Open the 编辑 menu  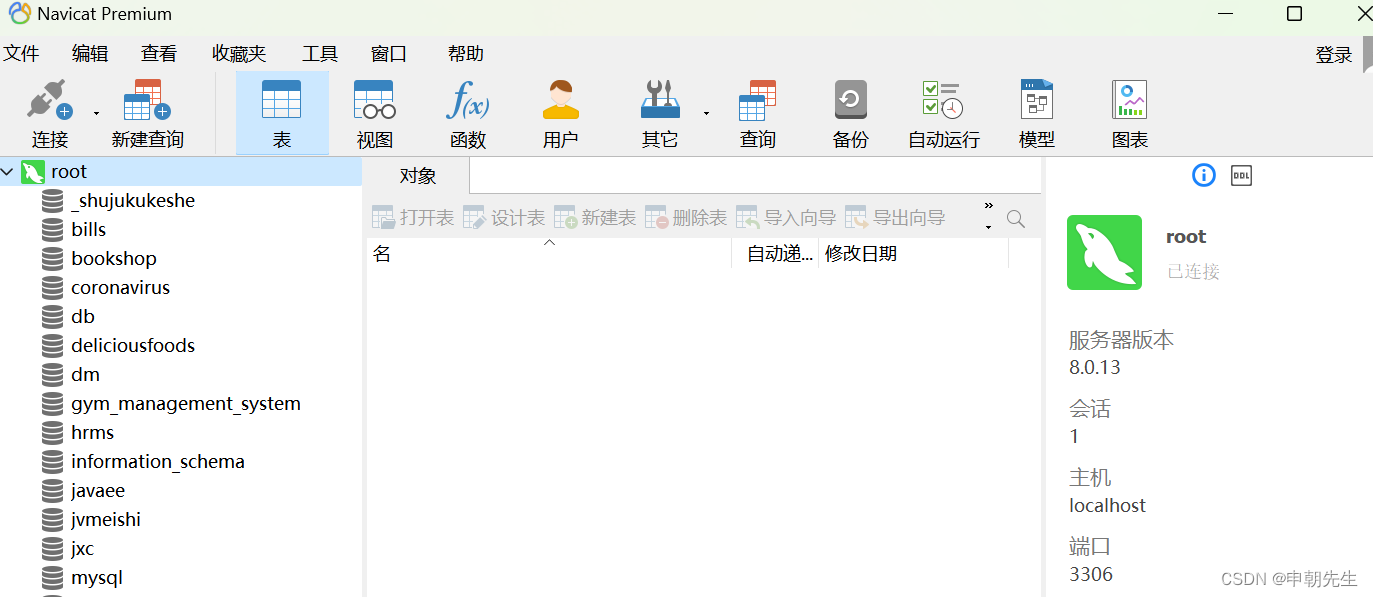(90, 54)
